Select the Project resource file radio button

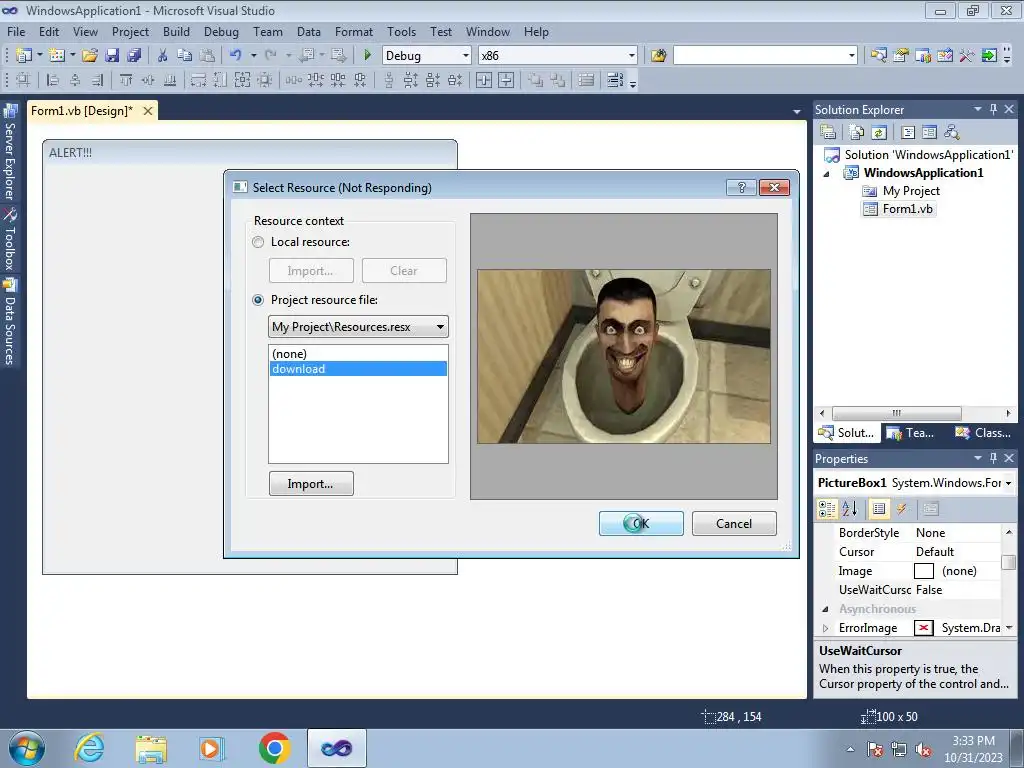pyautogui.click(x=258, y=300)
